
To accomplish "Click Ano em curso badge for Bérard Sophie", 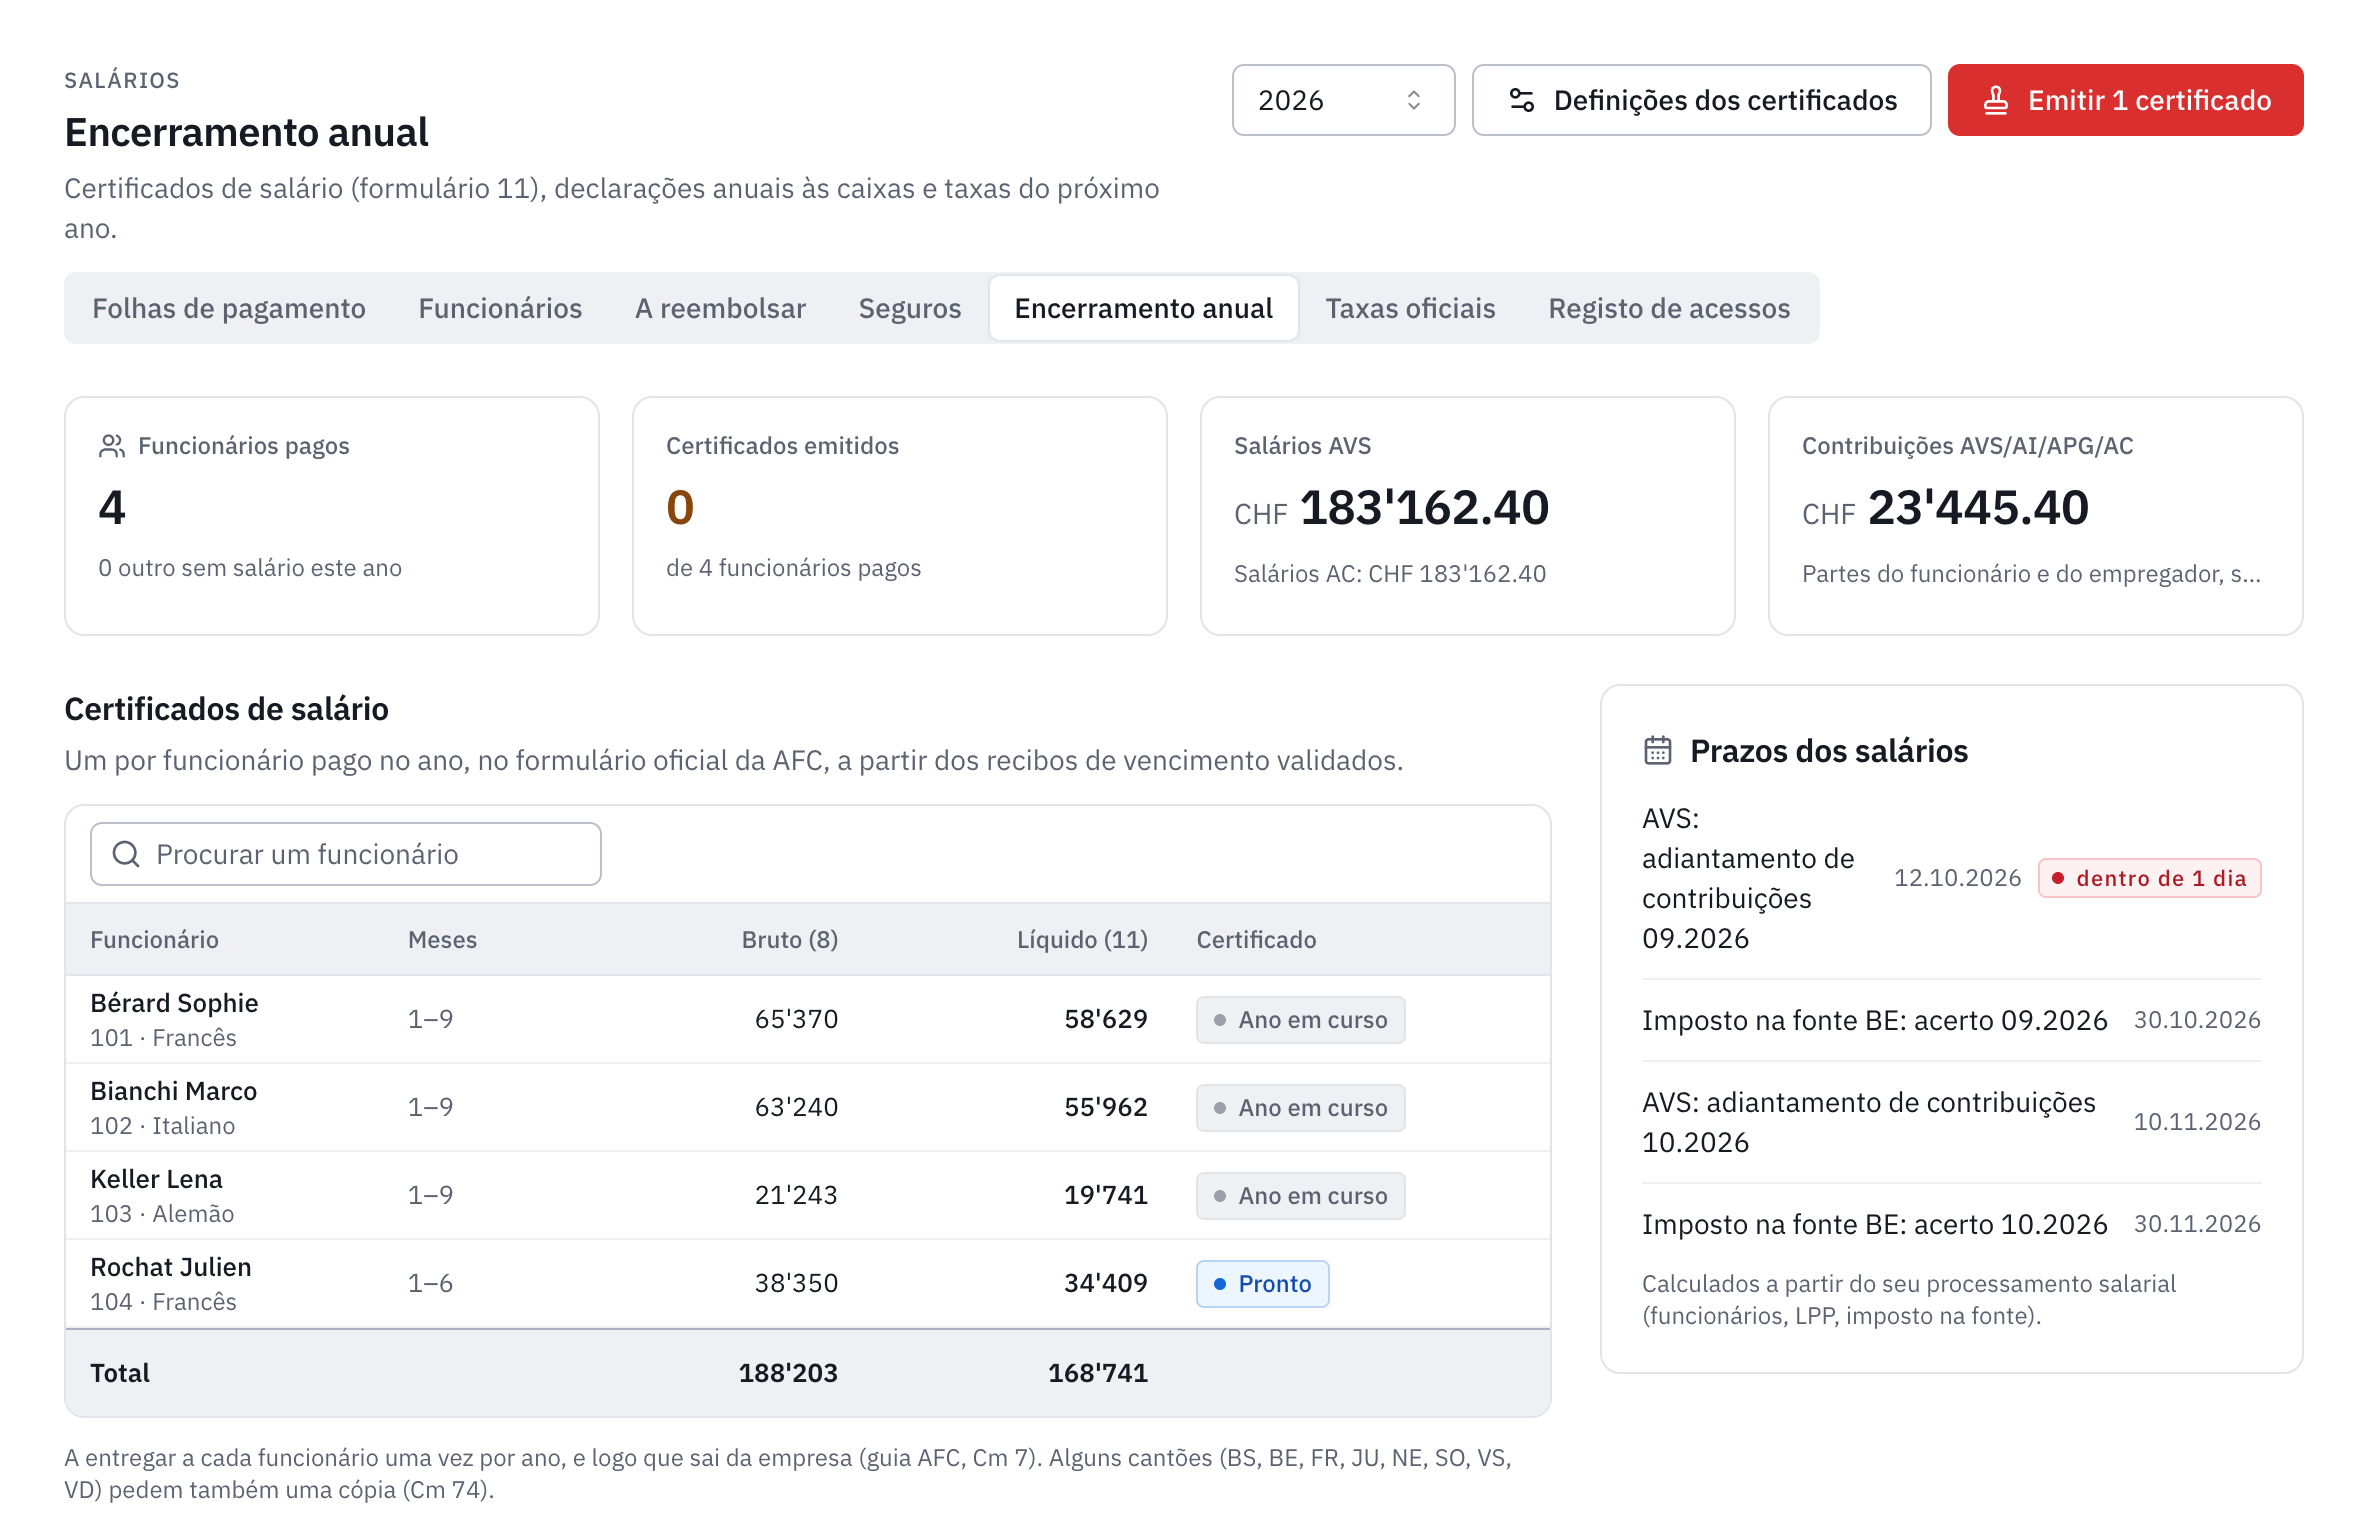I will point(1300,1019).
